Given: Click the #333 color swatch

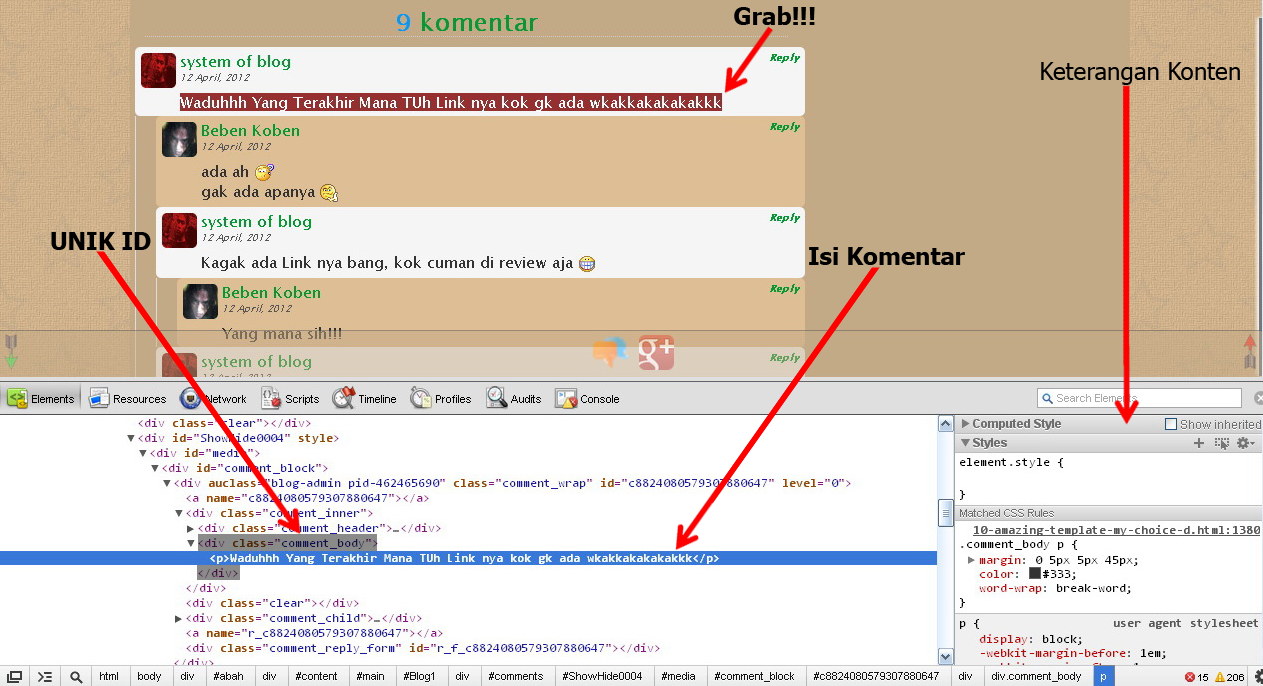Looking at the screenshot, I should (1035, 574).
